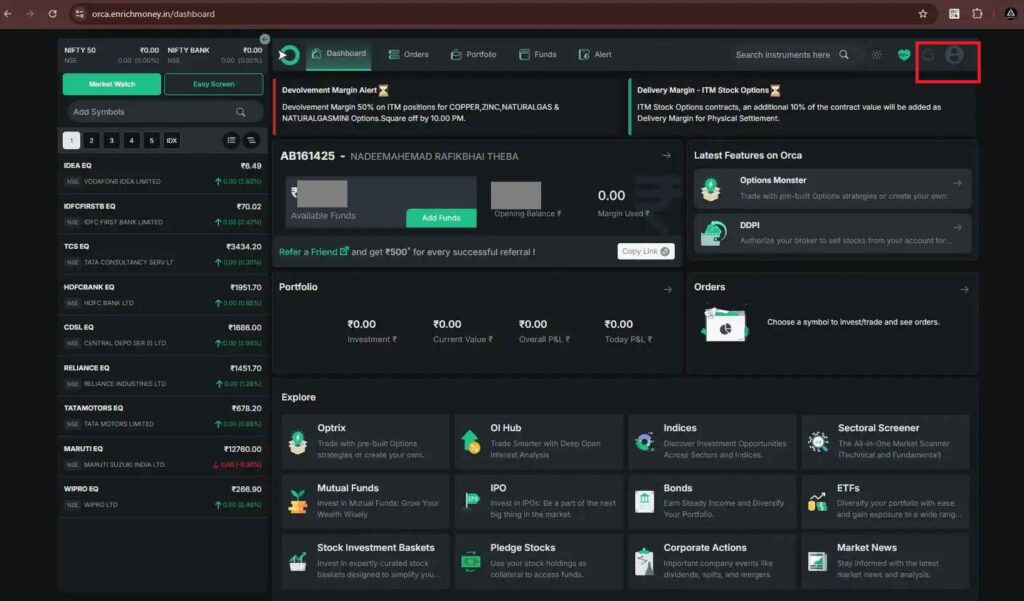Select watchlist number 2

[91, 140]
